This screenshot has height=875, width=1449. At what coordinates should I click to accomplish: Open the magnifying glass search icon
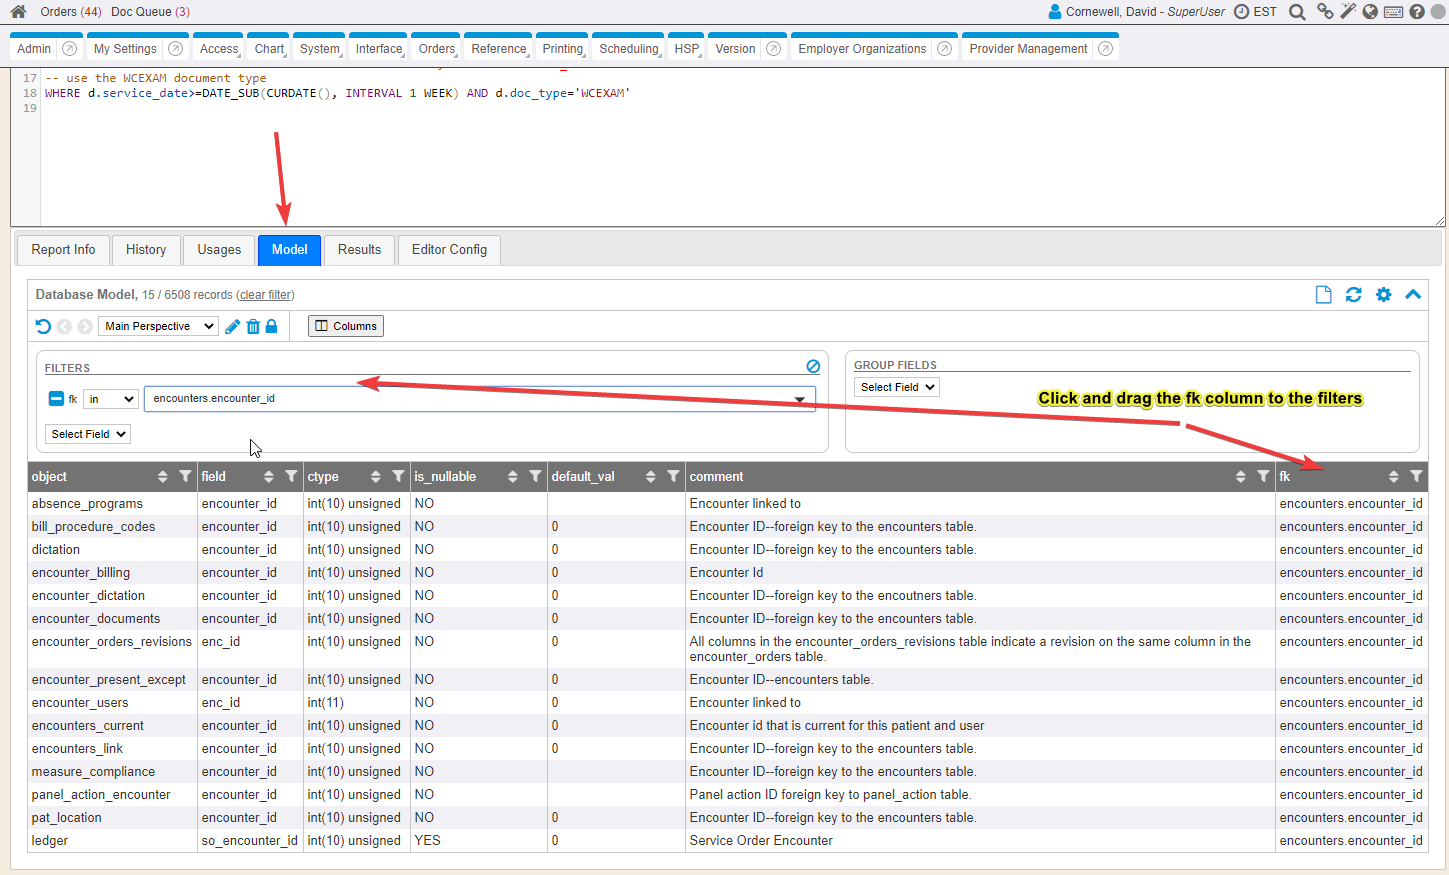(x=1297, y=12)
